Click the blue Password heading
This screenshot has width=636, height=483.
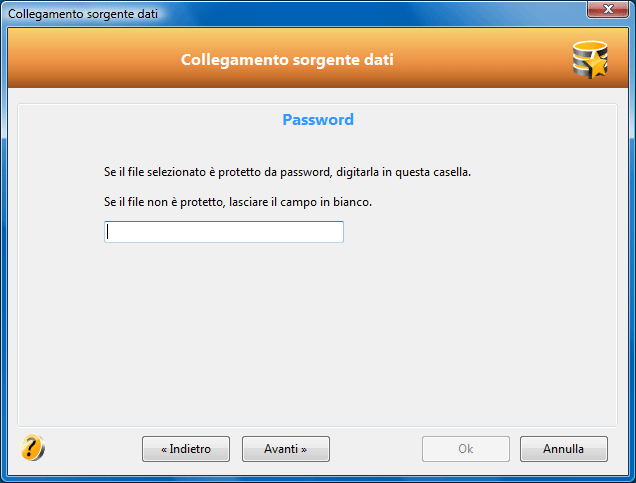click(x=318, y=120)
